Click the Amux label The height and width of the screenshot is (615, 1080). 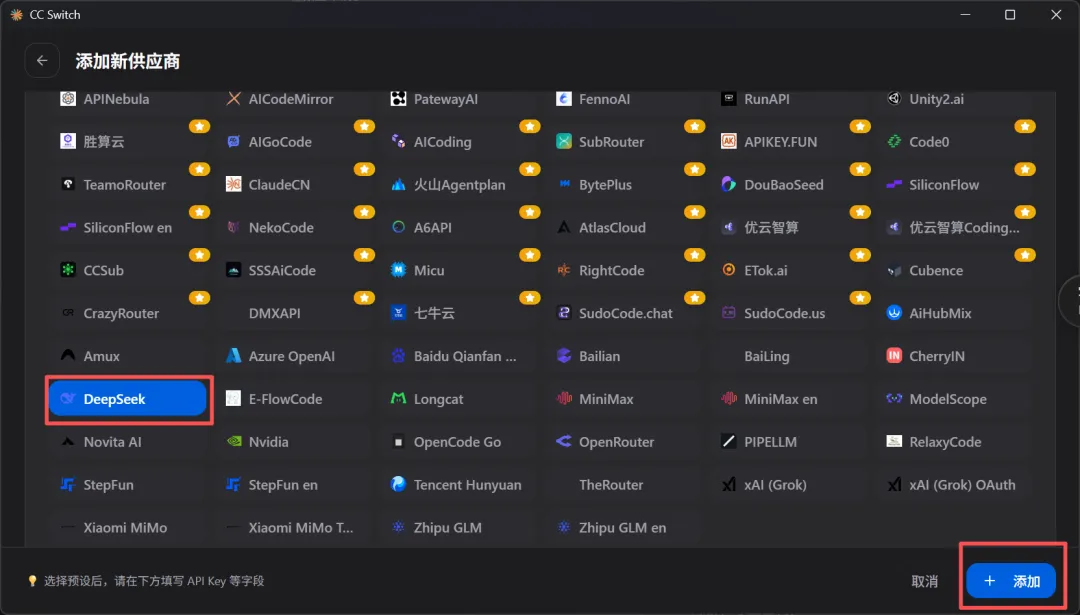[x=101, y=356]
